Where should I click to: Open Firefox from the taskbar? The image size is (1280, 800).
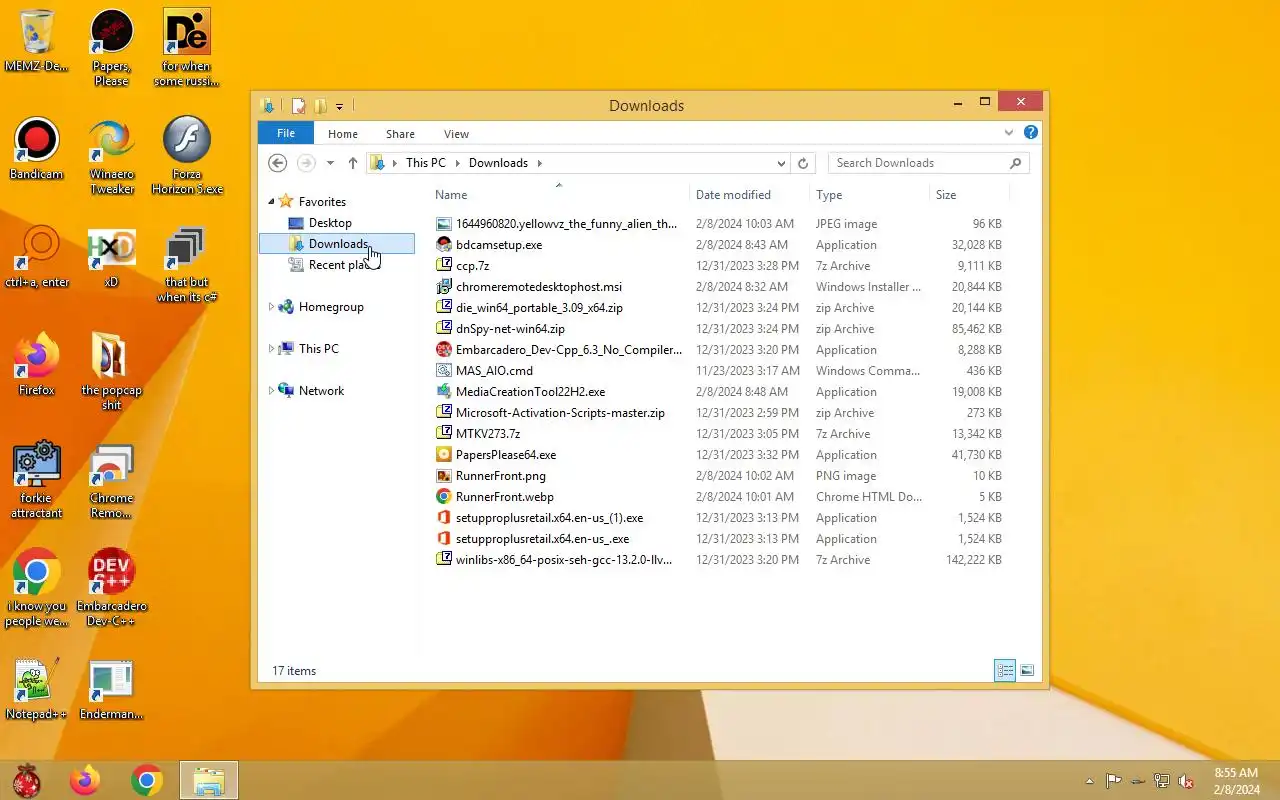coord(85,780)
